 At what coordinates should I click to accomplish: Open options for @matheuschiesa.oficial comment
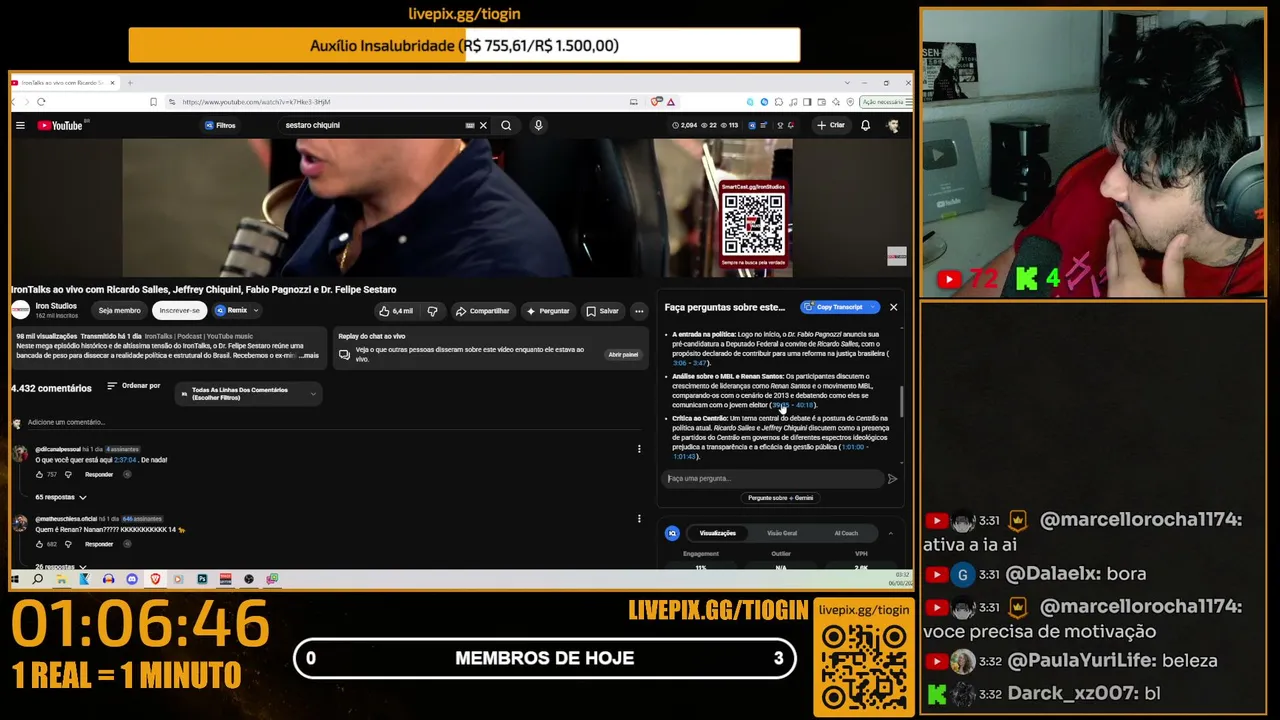(639, 519)
